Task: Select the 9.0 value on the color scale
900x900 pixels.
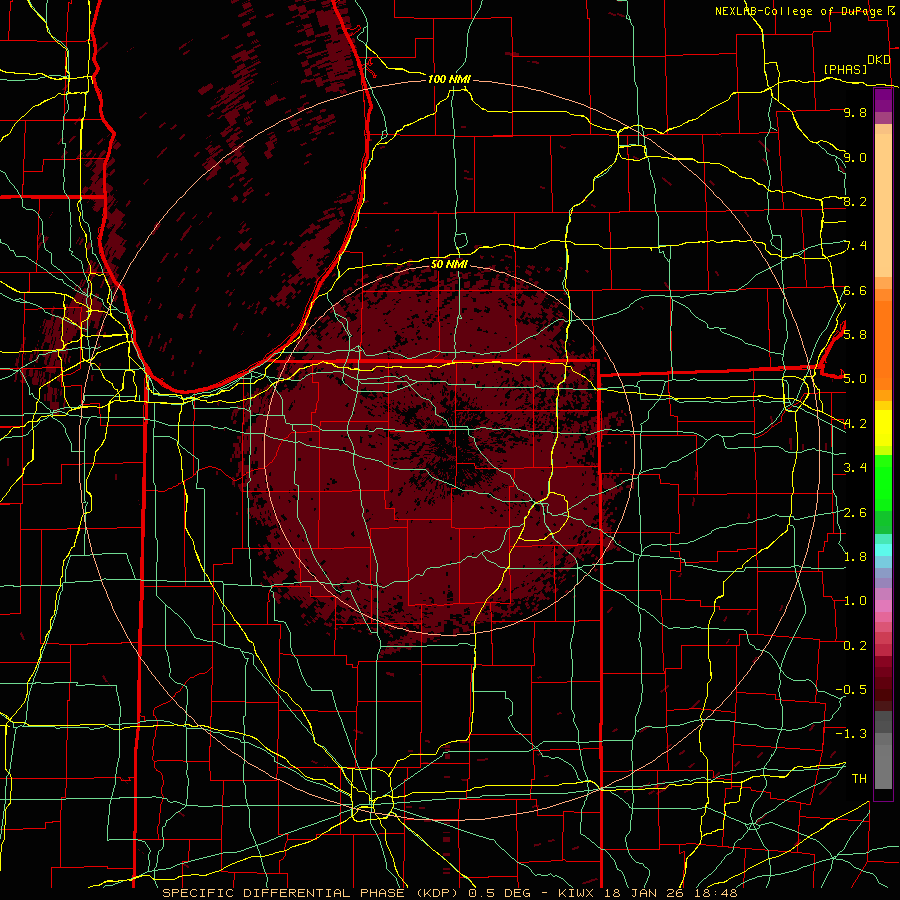Action: [x=855, y=158]
